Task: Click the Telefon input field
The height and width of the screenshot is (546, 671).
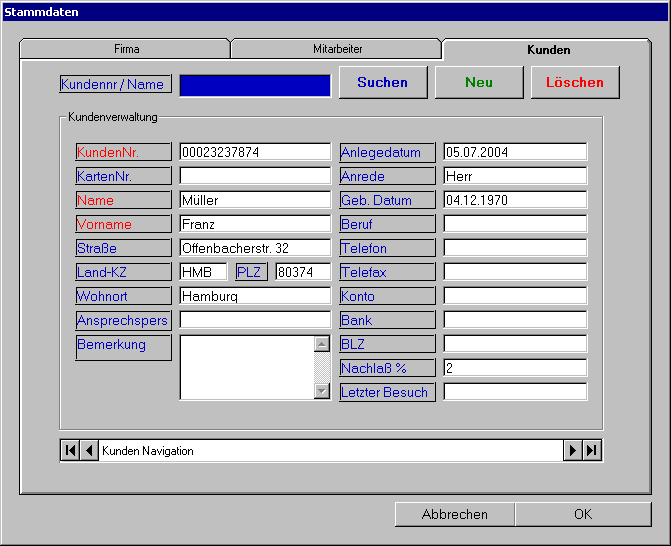Action: (515, 248)
